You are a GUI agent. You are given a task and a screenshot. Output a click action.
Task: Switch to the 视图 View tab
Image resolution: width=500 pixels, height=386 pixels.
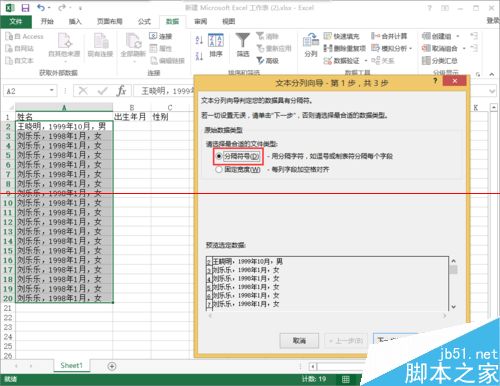click(229, 22)
